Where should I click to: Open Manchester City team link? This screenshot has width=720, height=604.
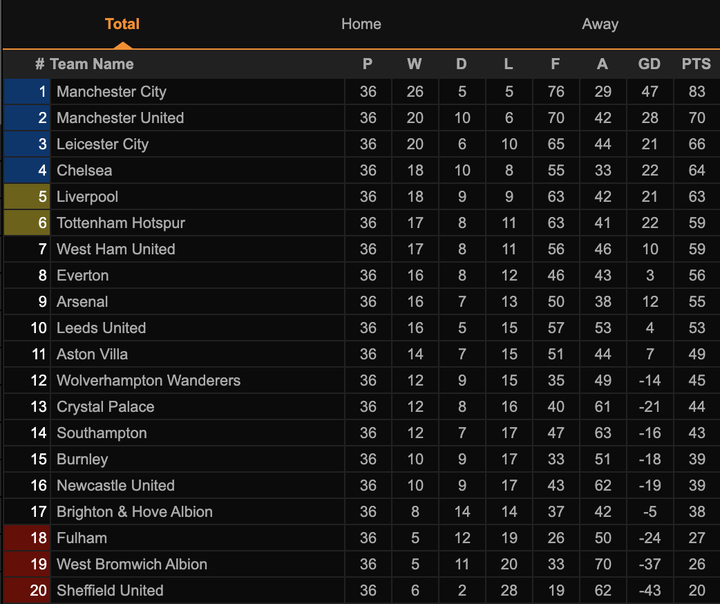click(x=111, y=91)
